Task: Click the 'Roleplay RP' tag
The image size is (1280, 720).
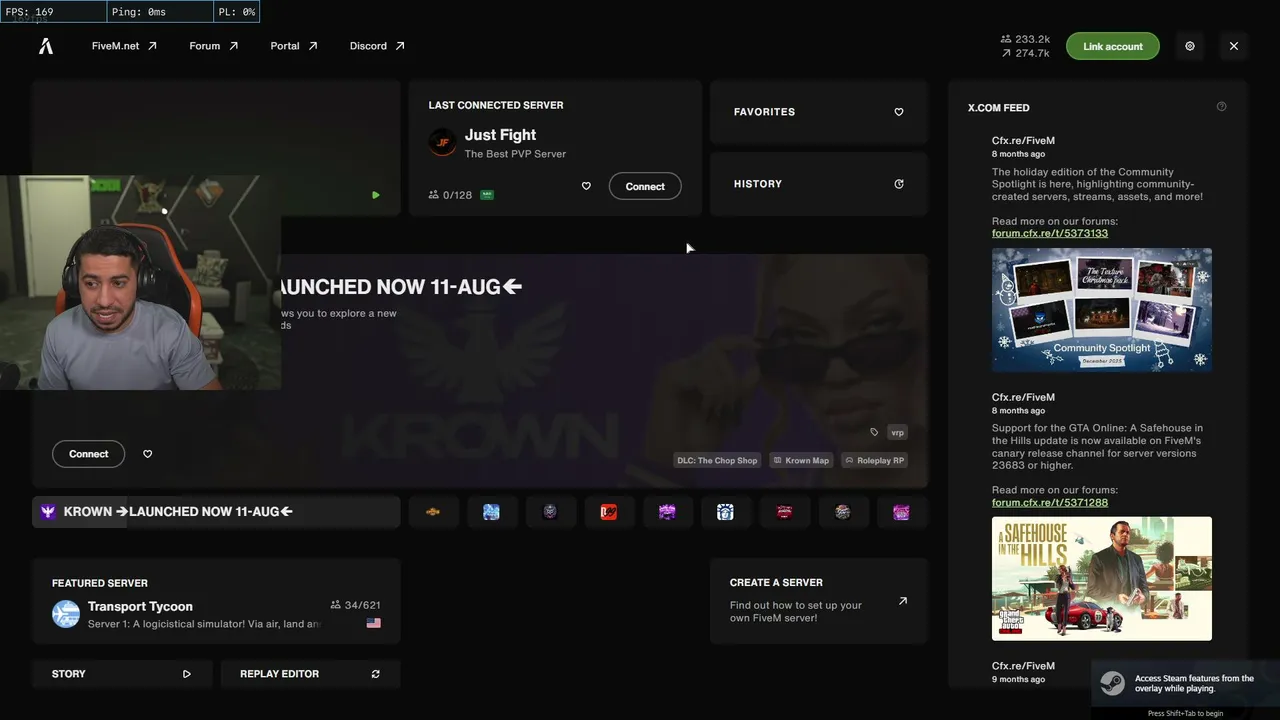Action: (874, 461)
